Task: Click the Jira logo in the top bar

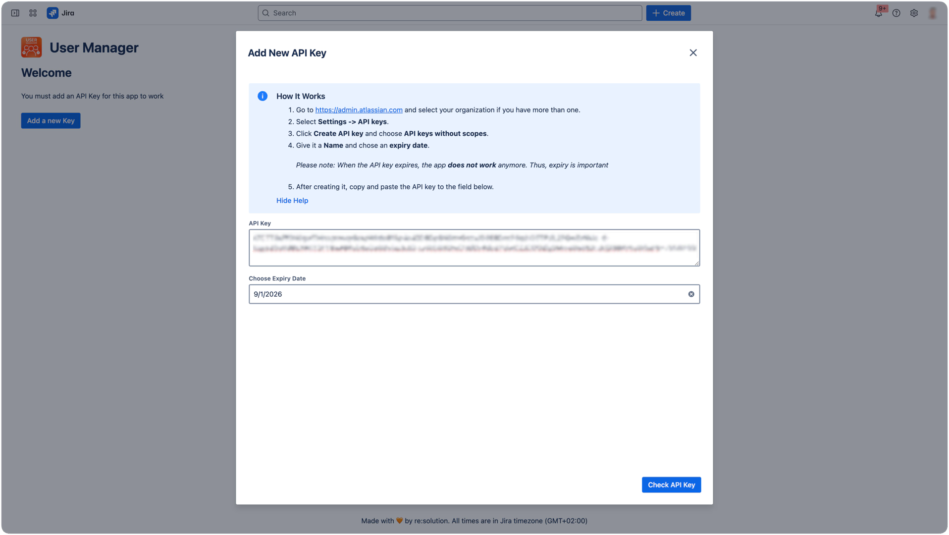Action: tap(61, 13)
